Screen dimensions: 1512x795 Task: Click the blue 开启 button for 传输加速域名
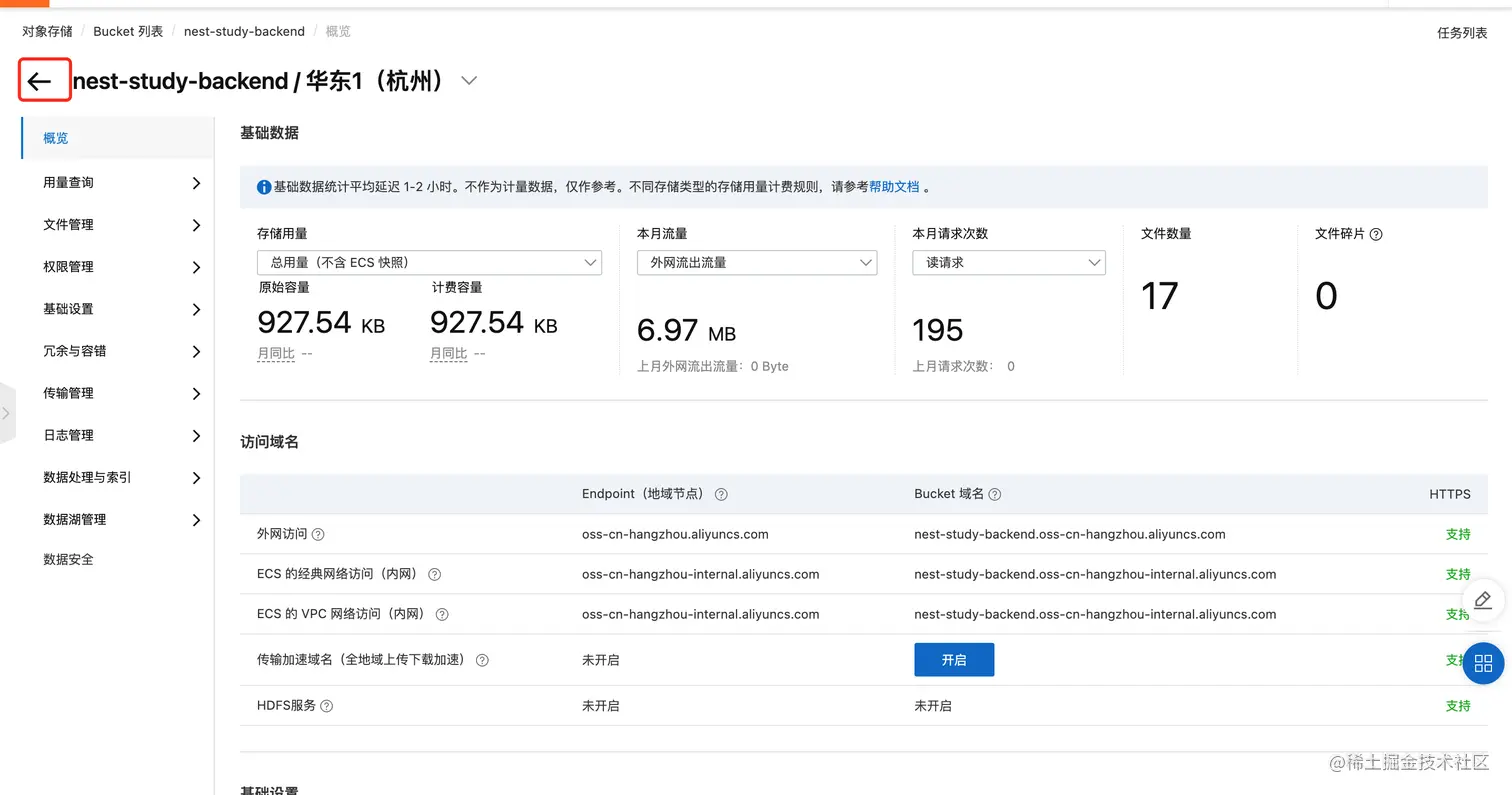pyautogui.click(x=954, y=660)
